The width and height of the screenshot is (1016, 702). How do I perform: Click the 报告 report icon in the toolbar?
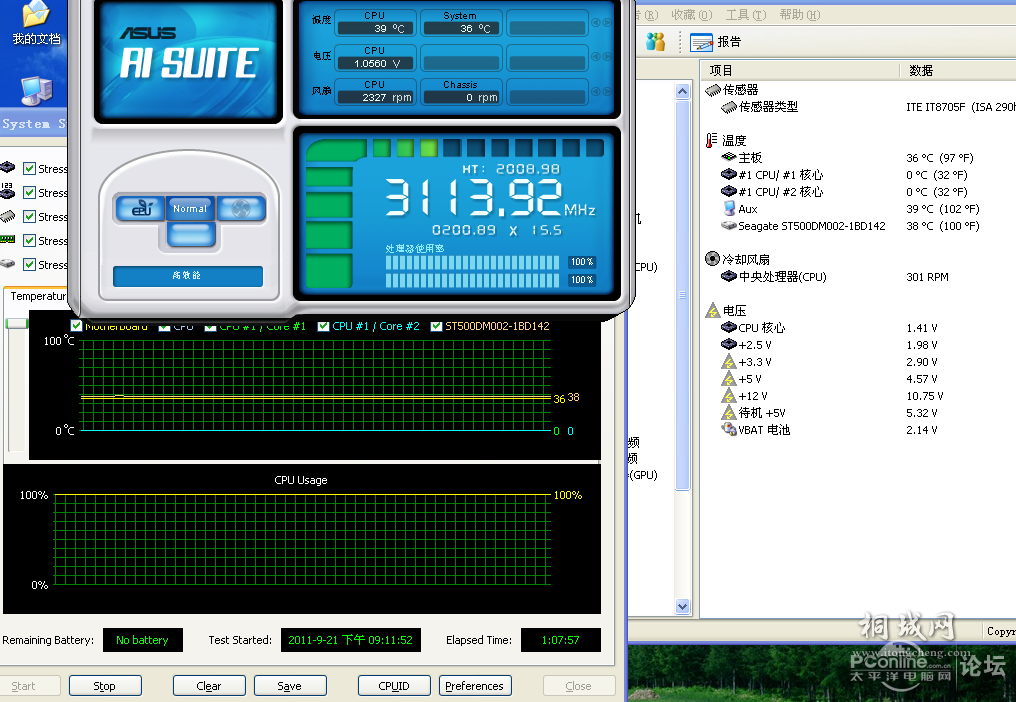(702, 43)
